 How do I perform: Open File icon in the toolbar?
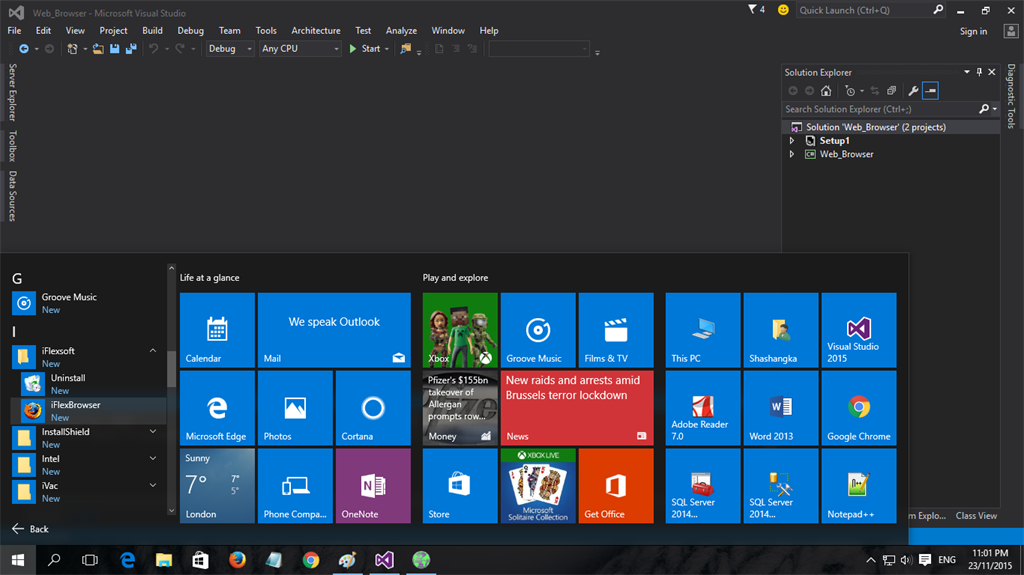pos(100,49)
